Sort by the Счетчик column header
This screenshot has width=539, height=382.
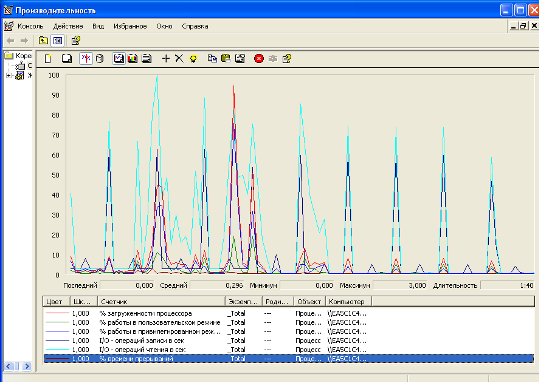(161, 302)
